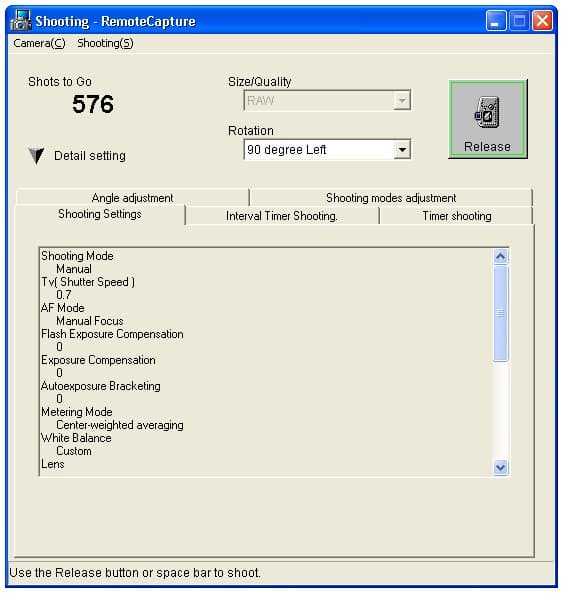Click the RemoteCapture app icon in title bar
Image resolution: width=562 pixels, height=593 pixels.
point(20,20)
